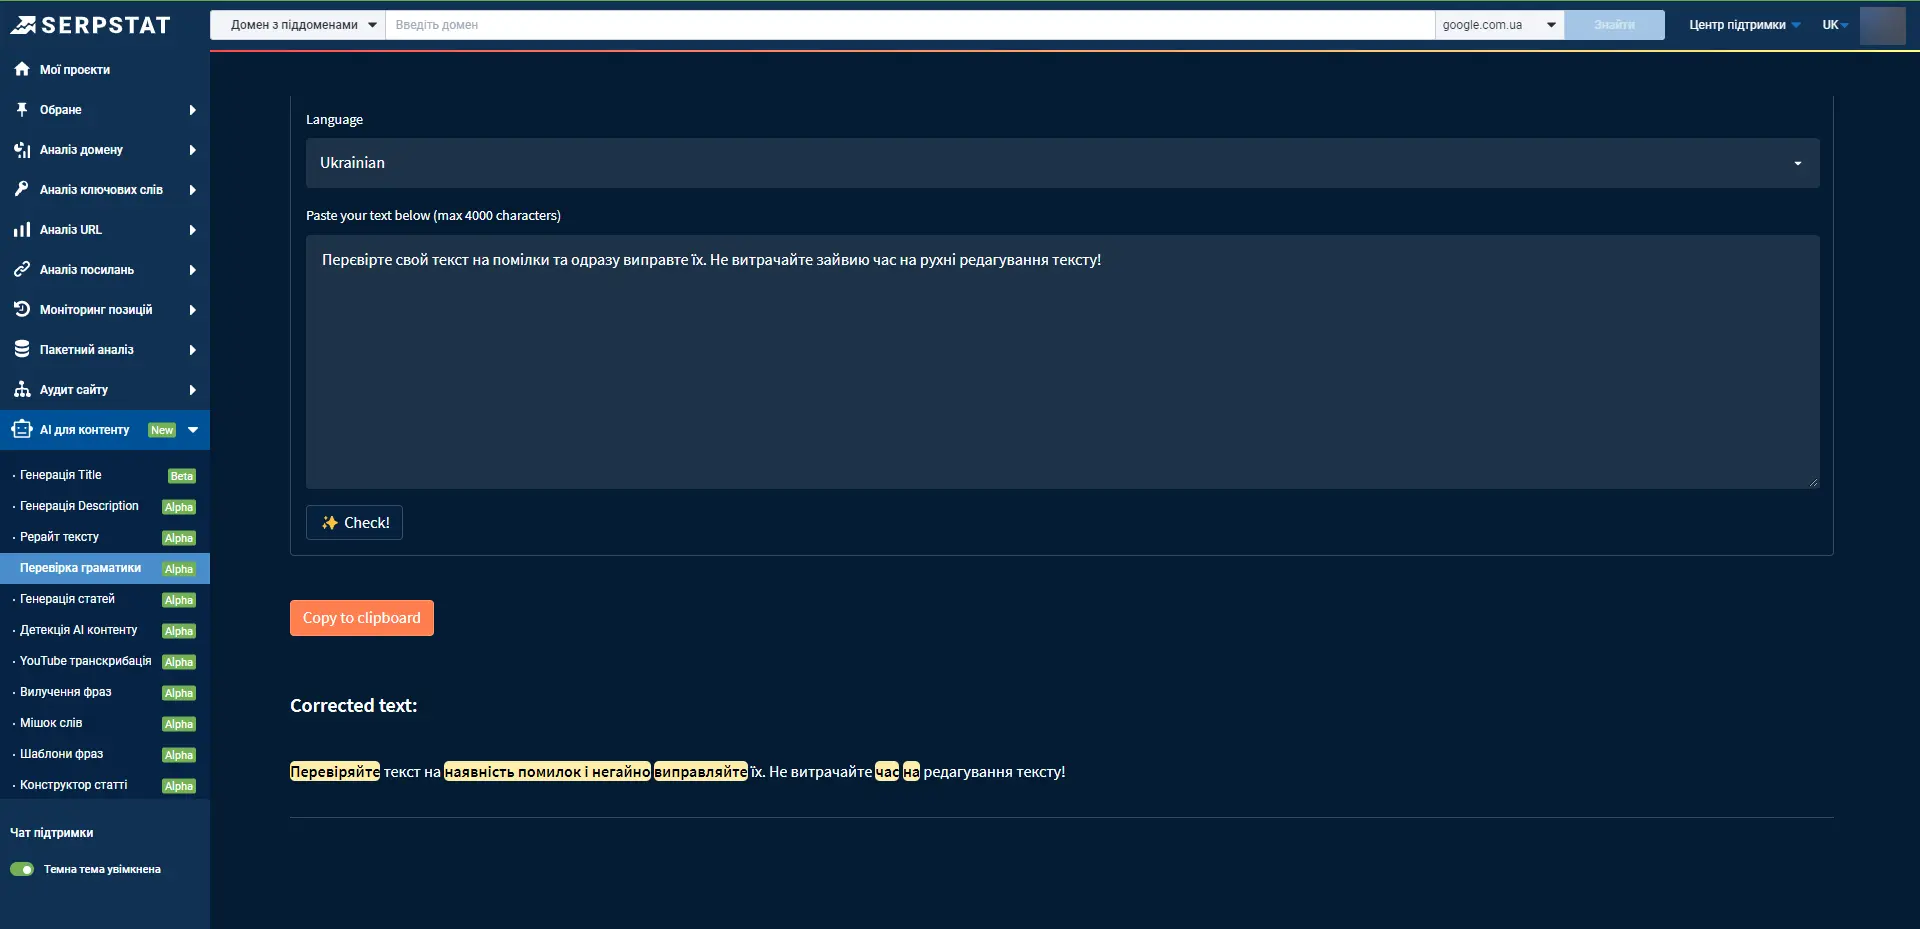Screen dimensions: 1920x929
Task: Click the key icon for Аналіз ключових слів
Action: point(22,189)
